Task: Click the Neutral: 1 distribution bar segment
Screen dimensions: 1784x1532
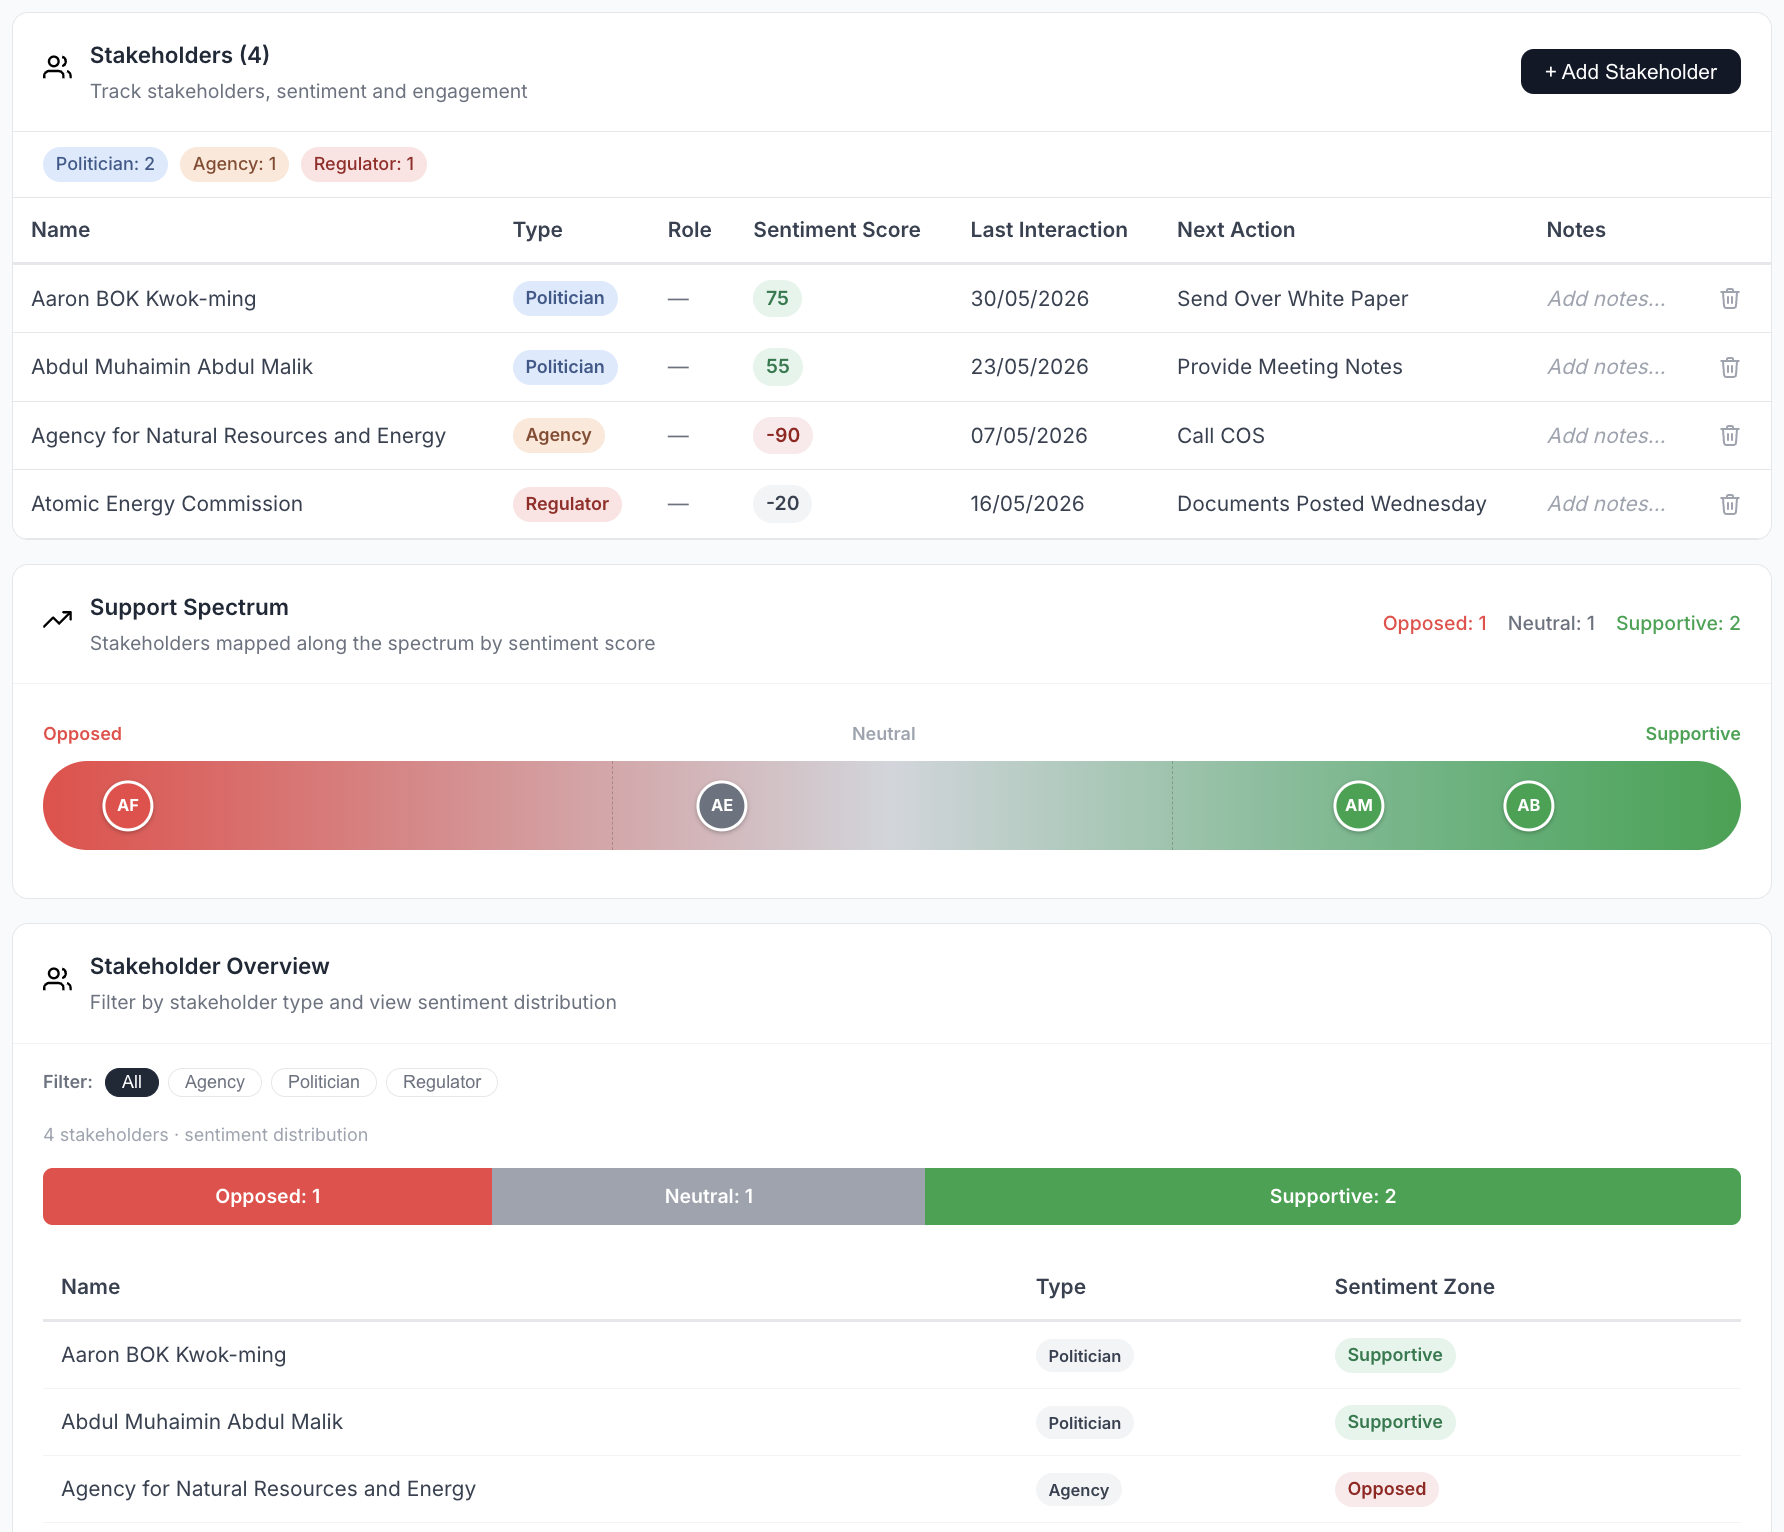Action: [709, 1196]
